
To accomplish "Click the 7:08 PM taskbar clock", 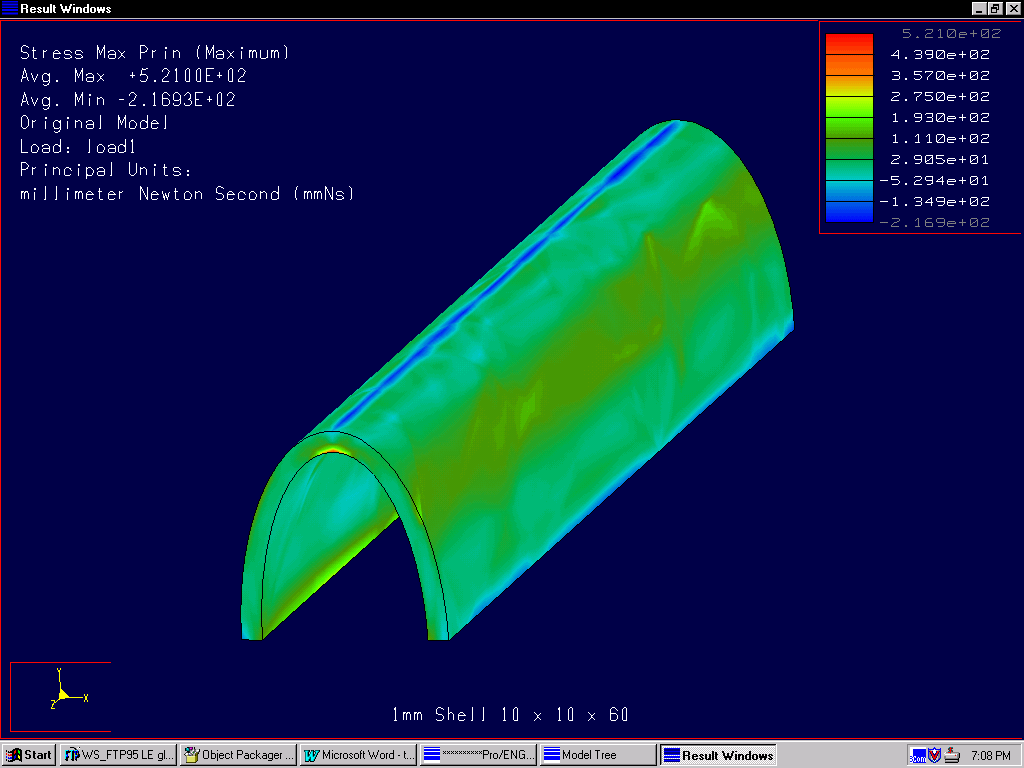I will pyautogui.click(x=990, y=755).
